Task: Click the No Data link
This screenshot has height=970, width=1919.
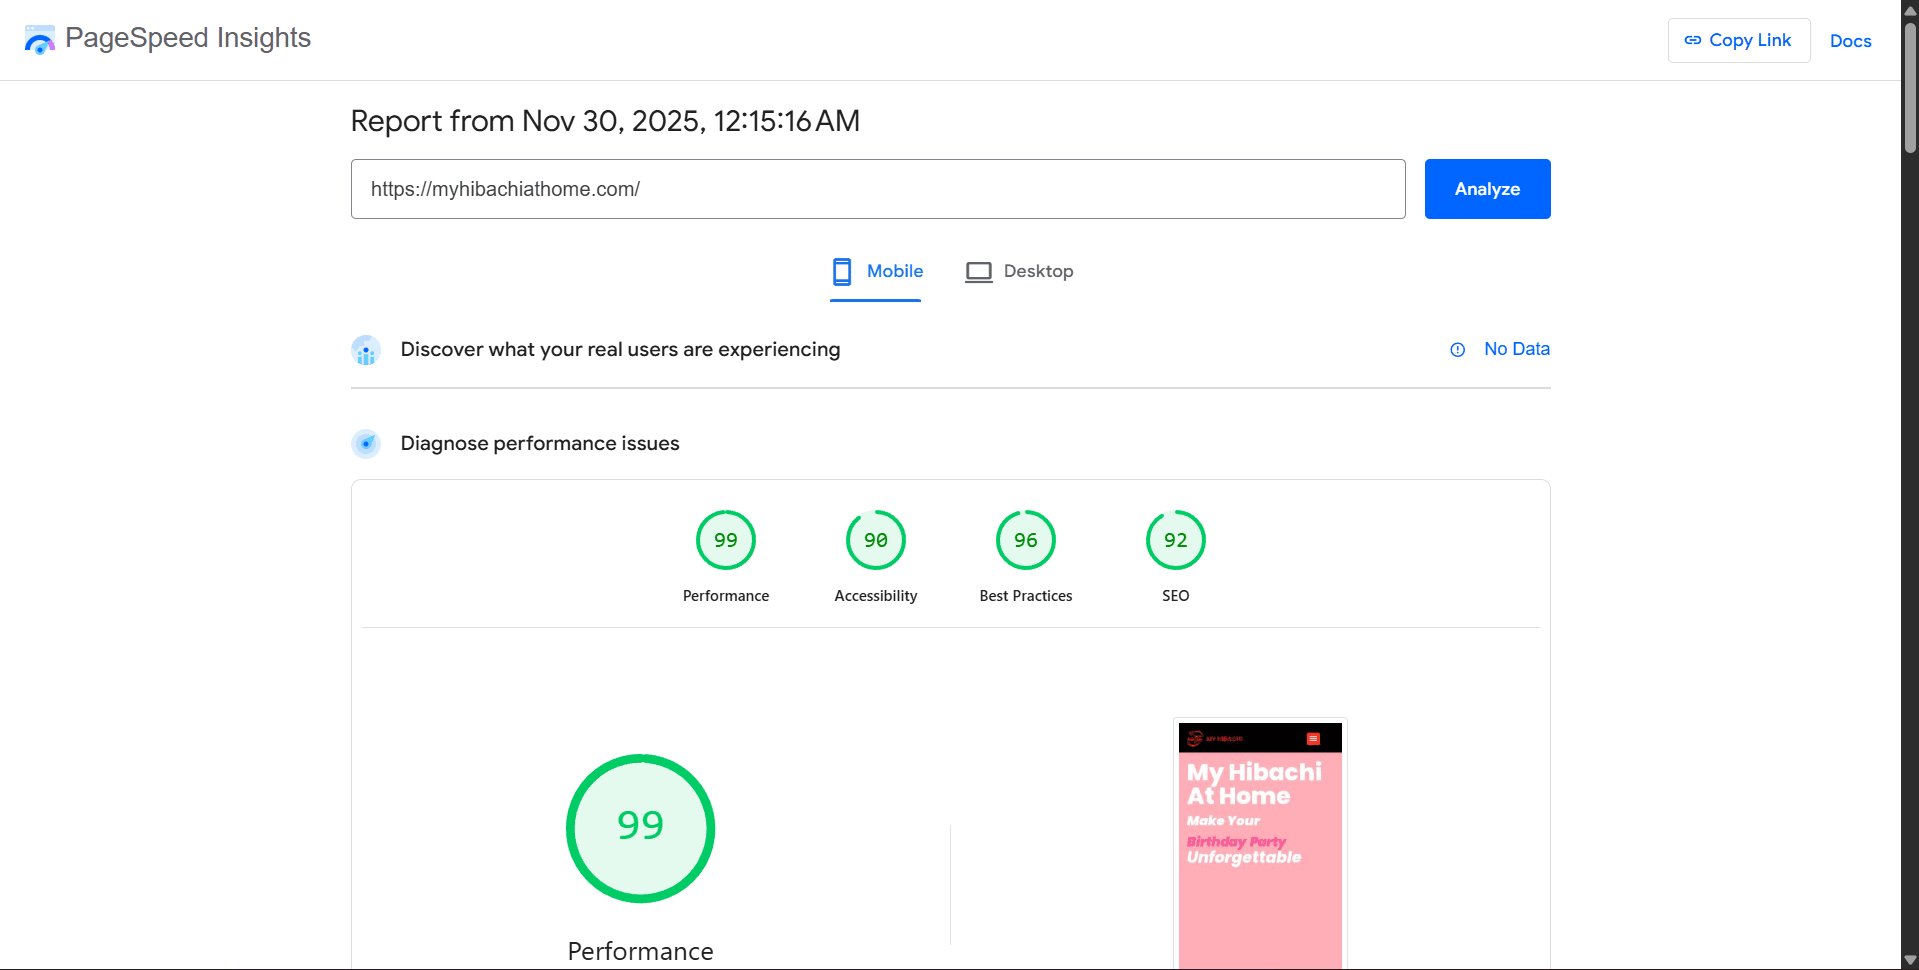Action: tap(1516, 349)
